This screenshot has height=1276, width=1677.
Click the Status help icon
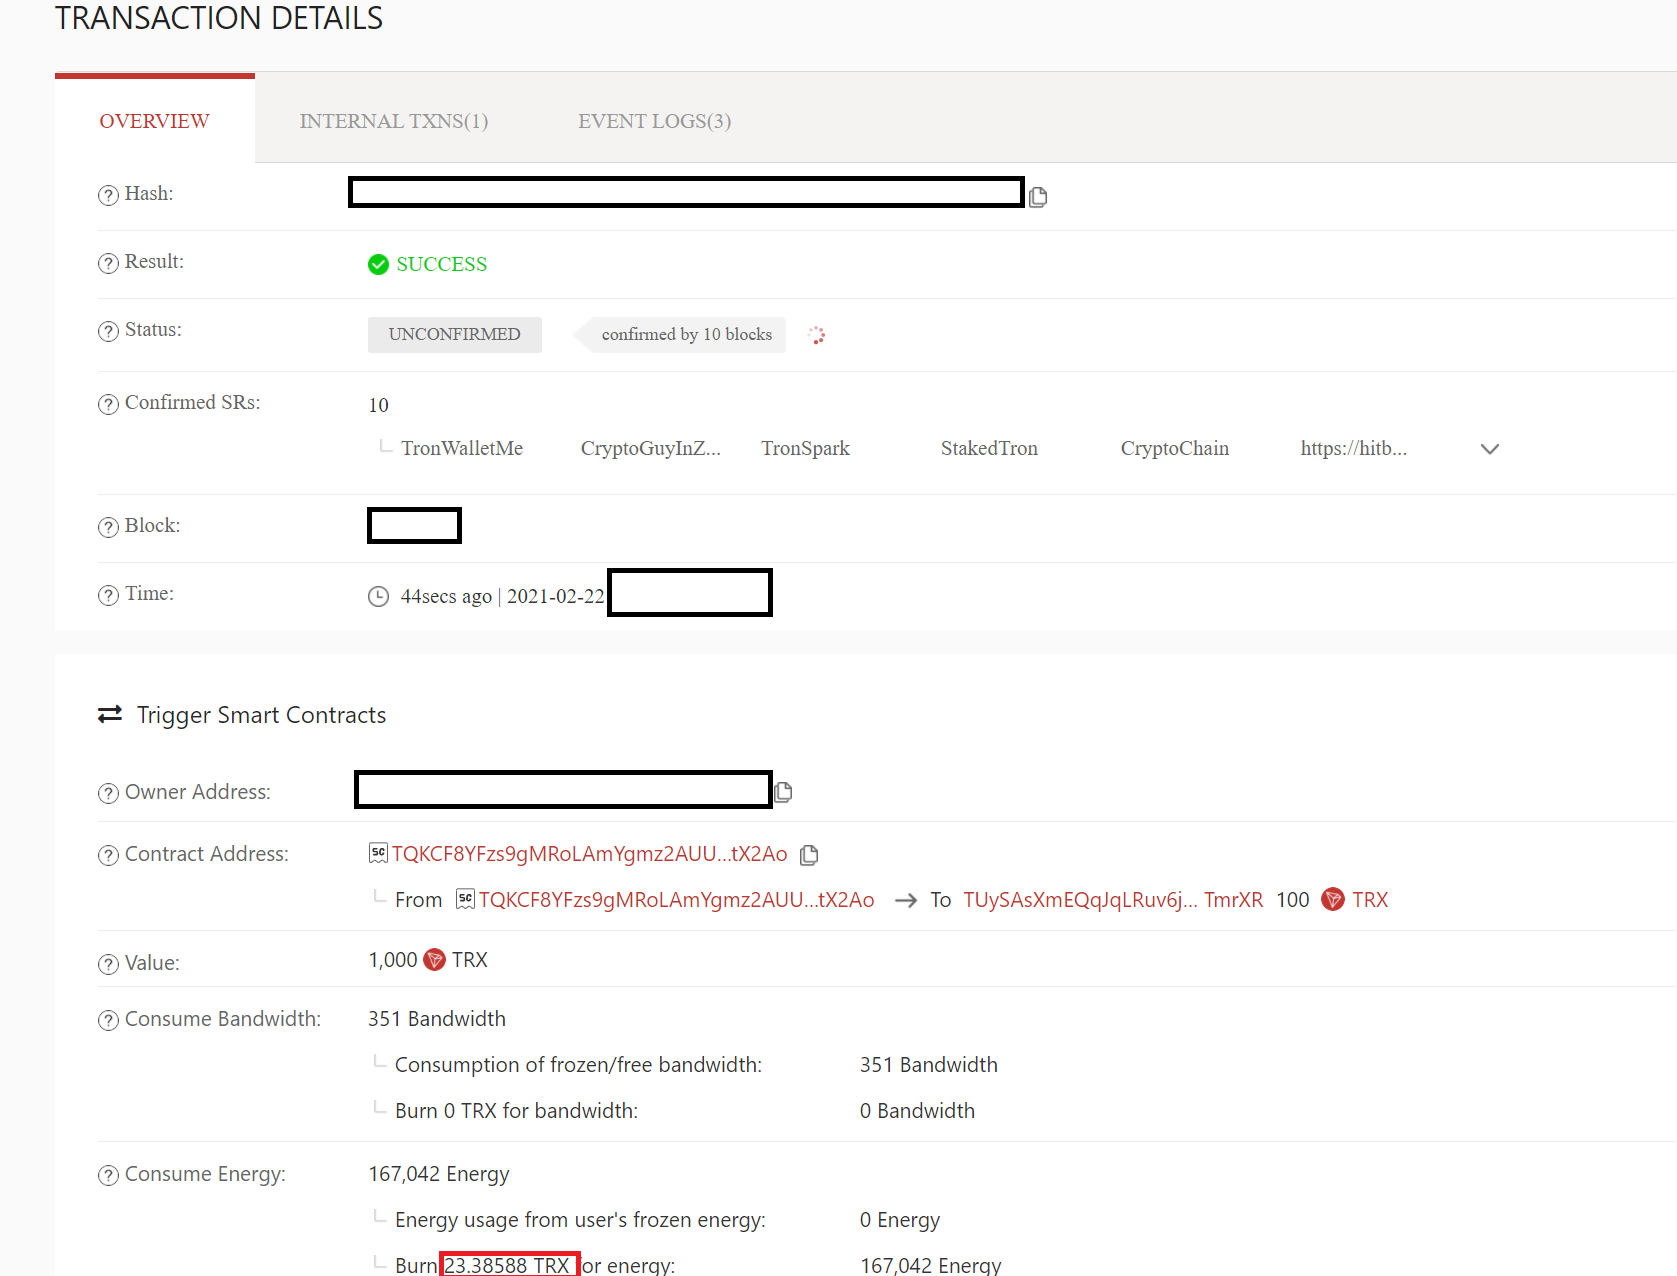tap(108, 331)
